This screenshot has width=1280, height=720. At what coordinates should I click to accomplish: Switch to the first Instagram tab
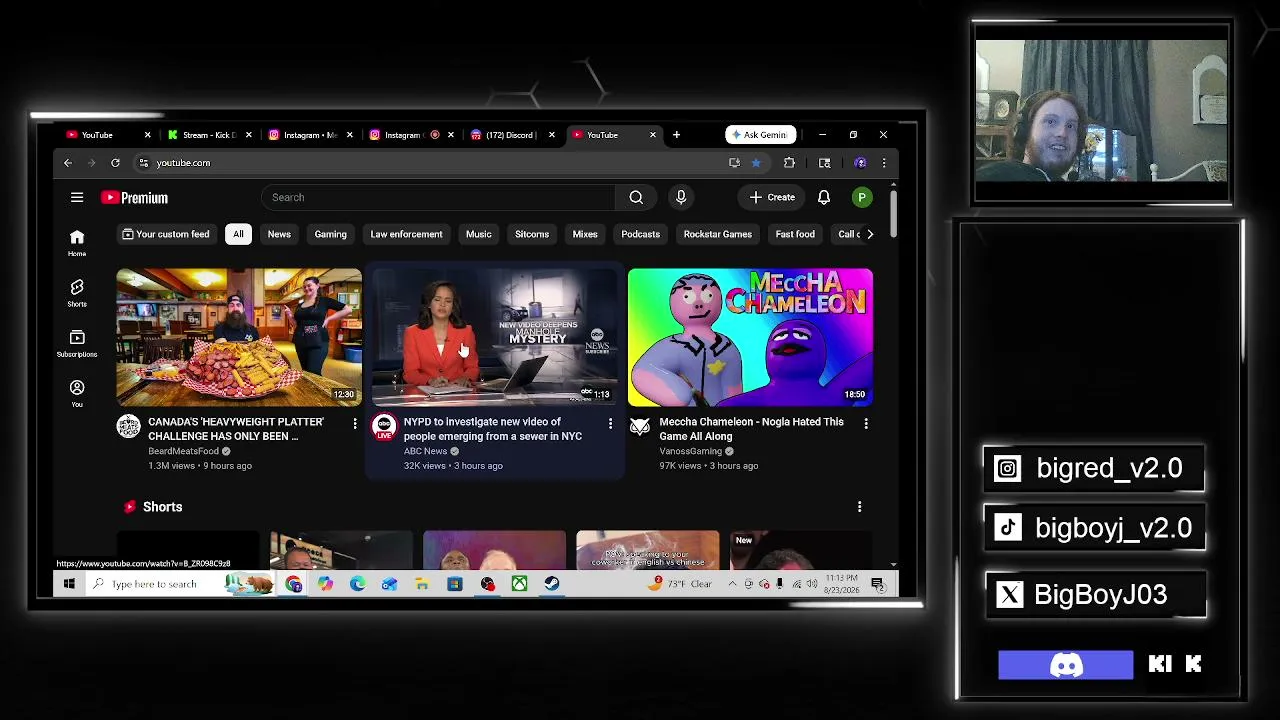[x=310, y=134]
